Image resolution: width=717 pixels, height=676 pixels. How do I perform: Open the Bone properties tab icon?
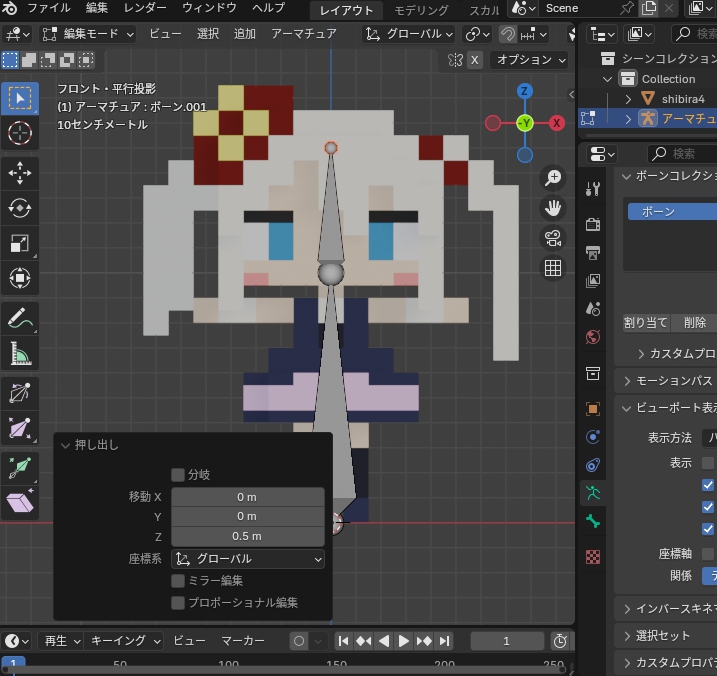tap(593, 521)
